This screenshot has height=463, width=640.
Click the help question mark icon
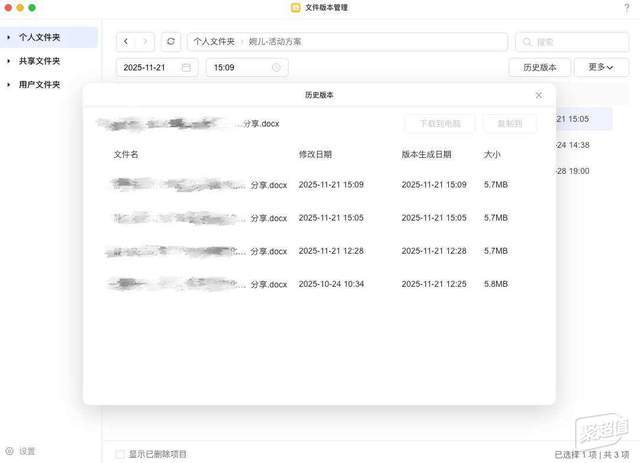point(626,8)
